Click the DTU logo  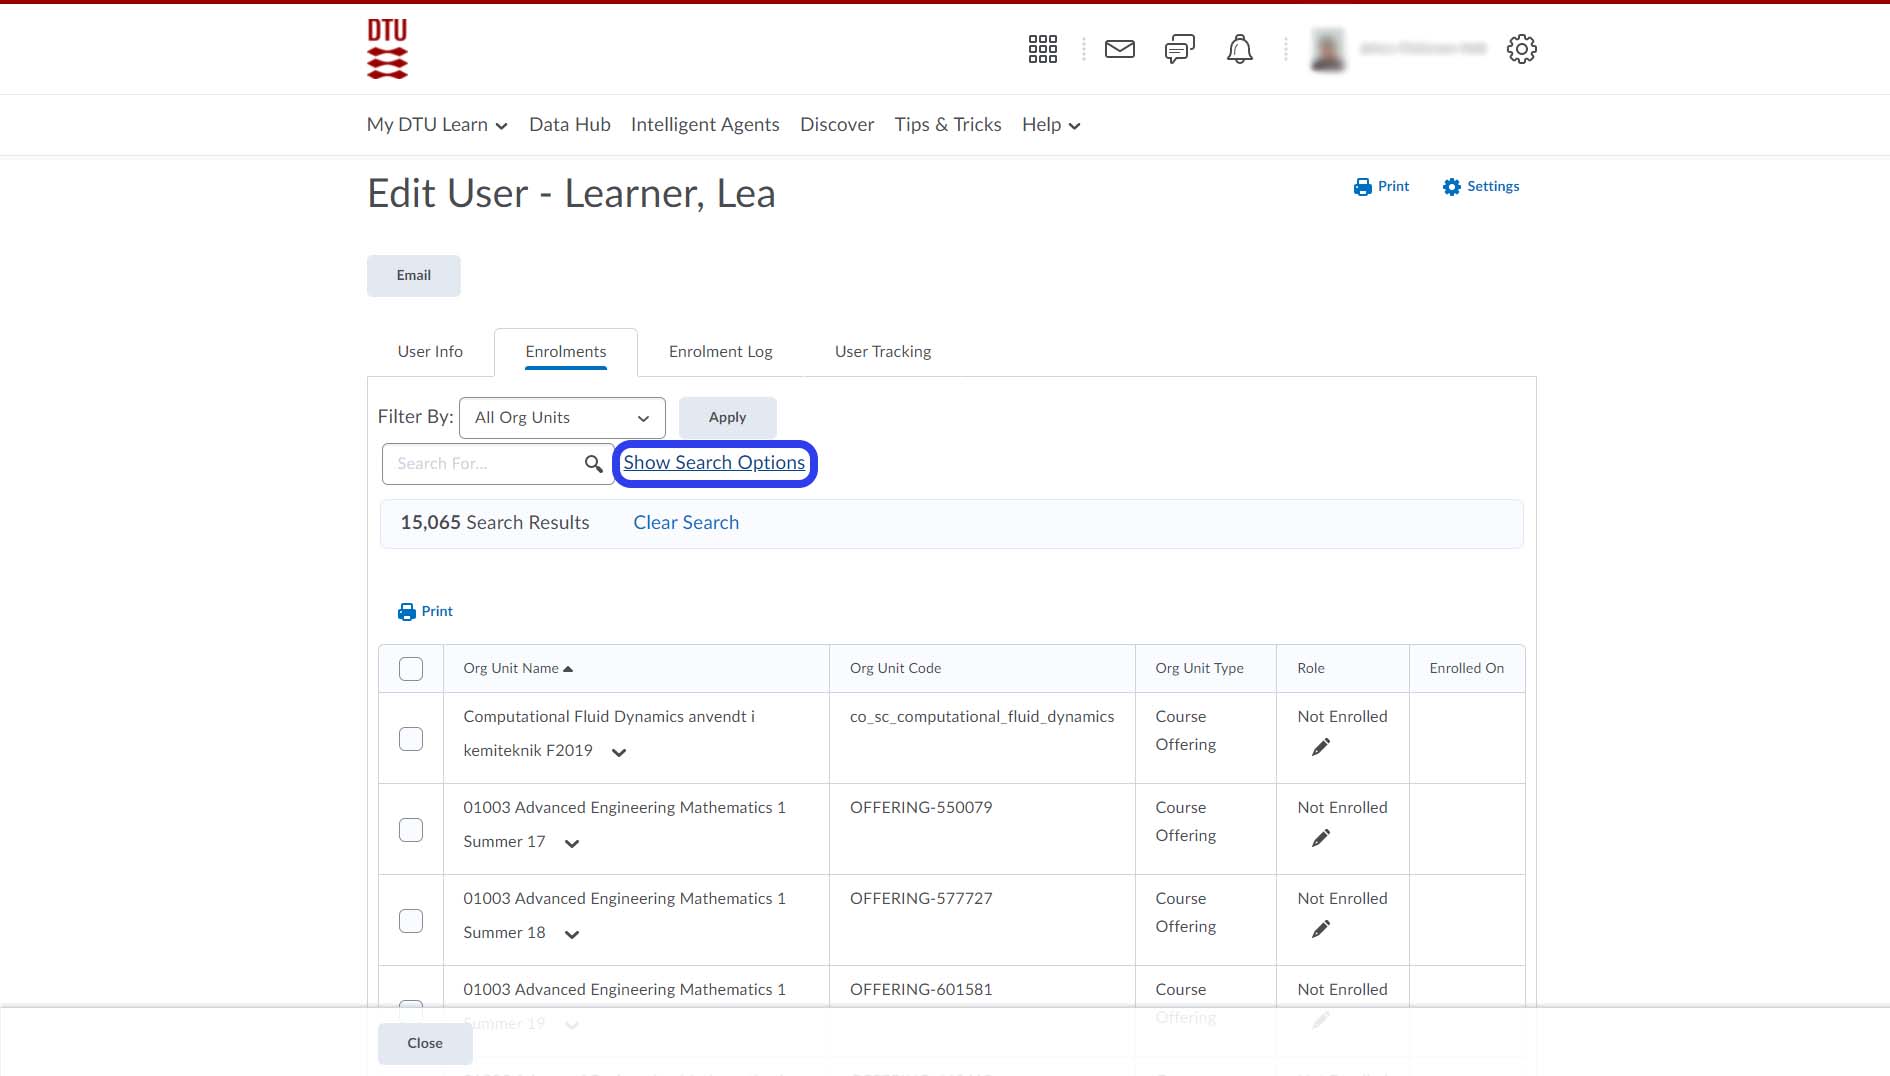click(387, 49)
